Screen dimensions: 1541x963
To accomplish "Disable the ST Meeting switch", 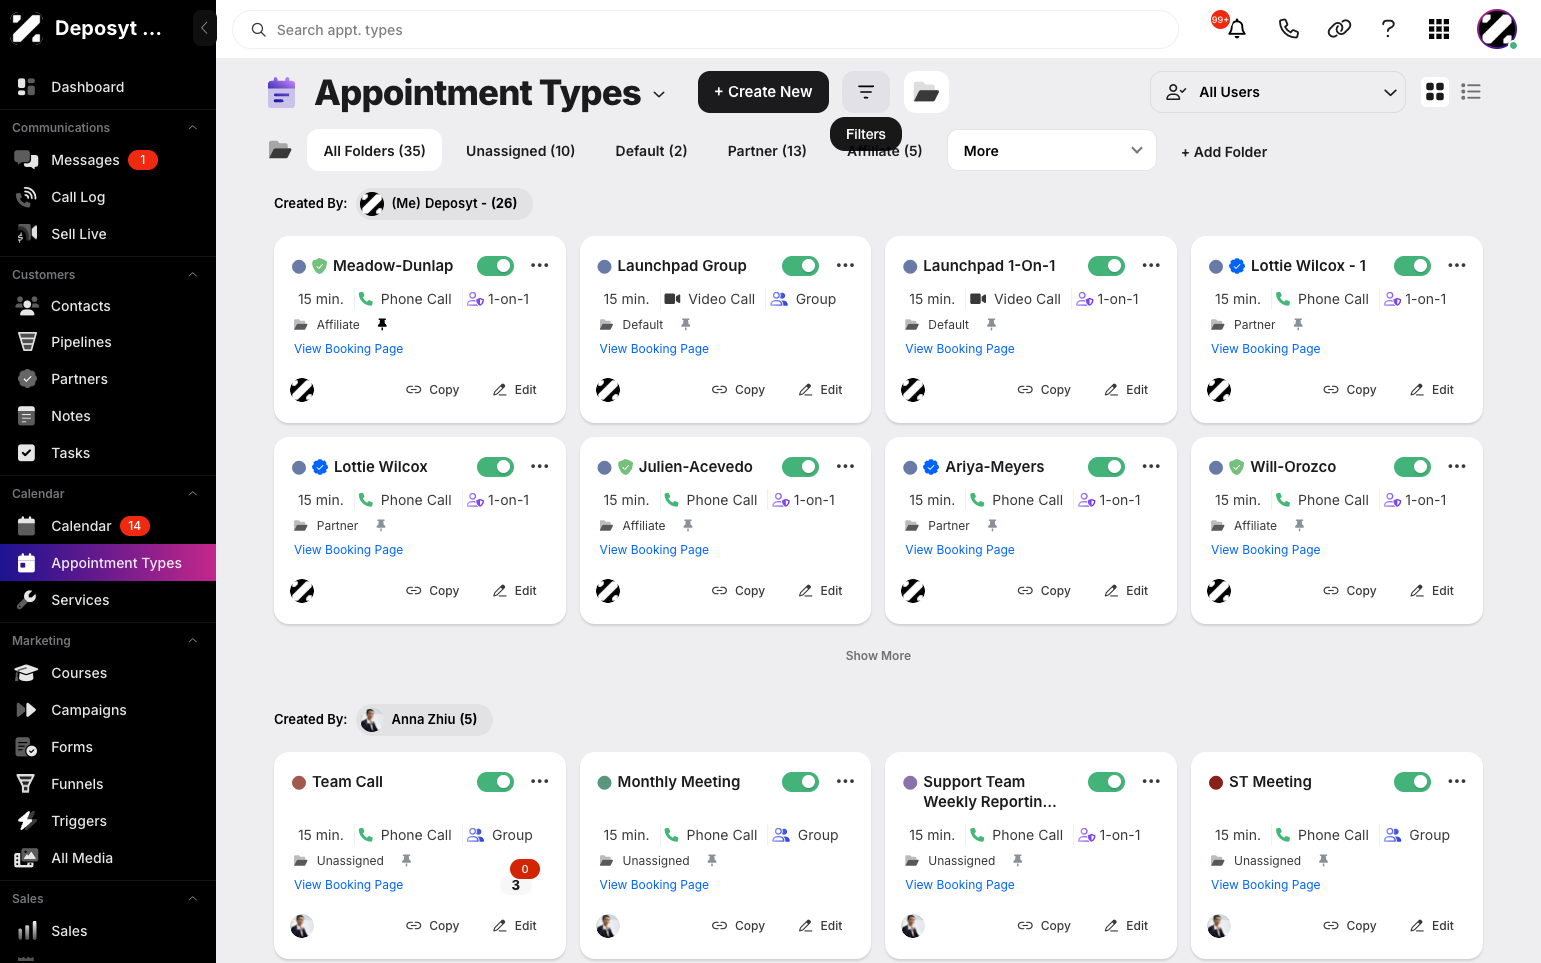I will click(1412, 782).
